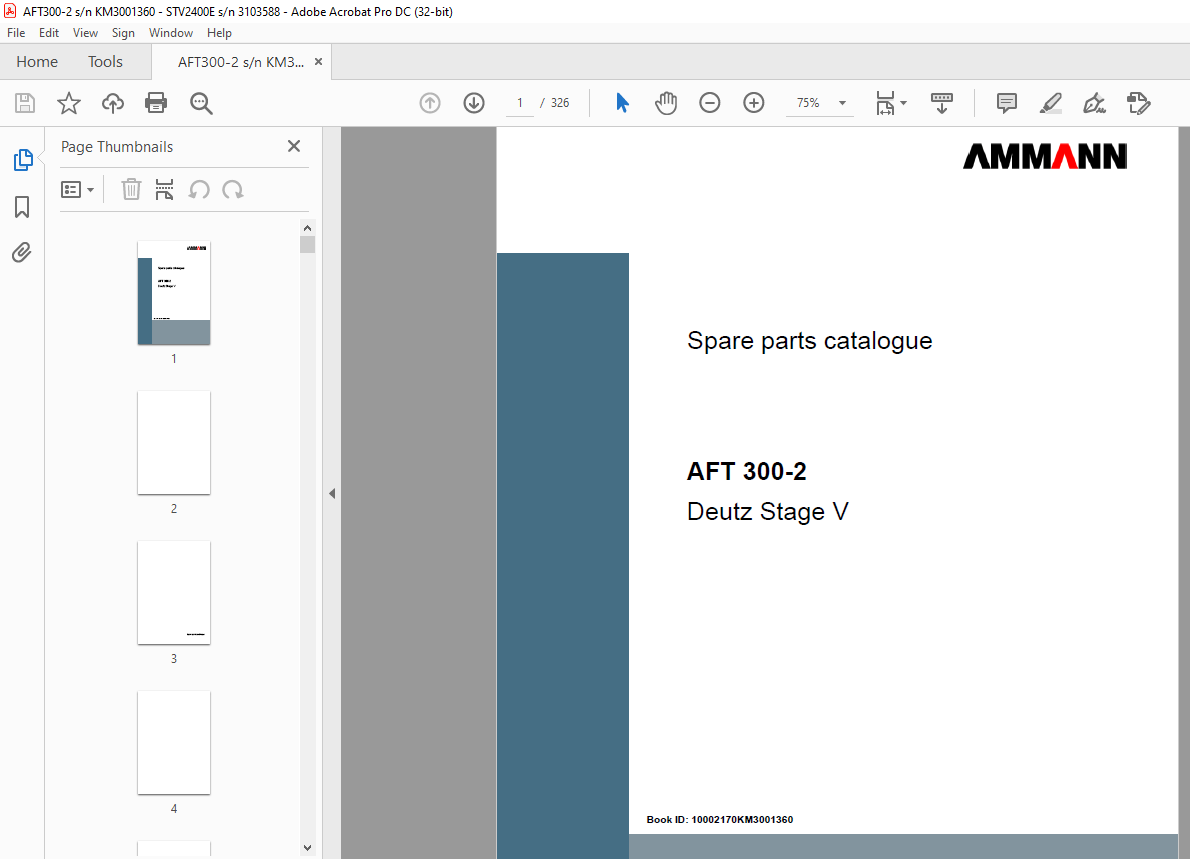Go to previous page arrow

[x=430, y=103]
